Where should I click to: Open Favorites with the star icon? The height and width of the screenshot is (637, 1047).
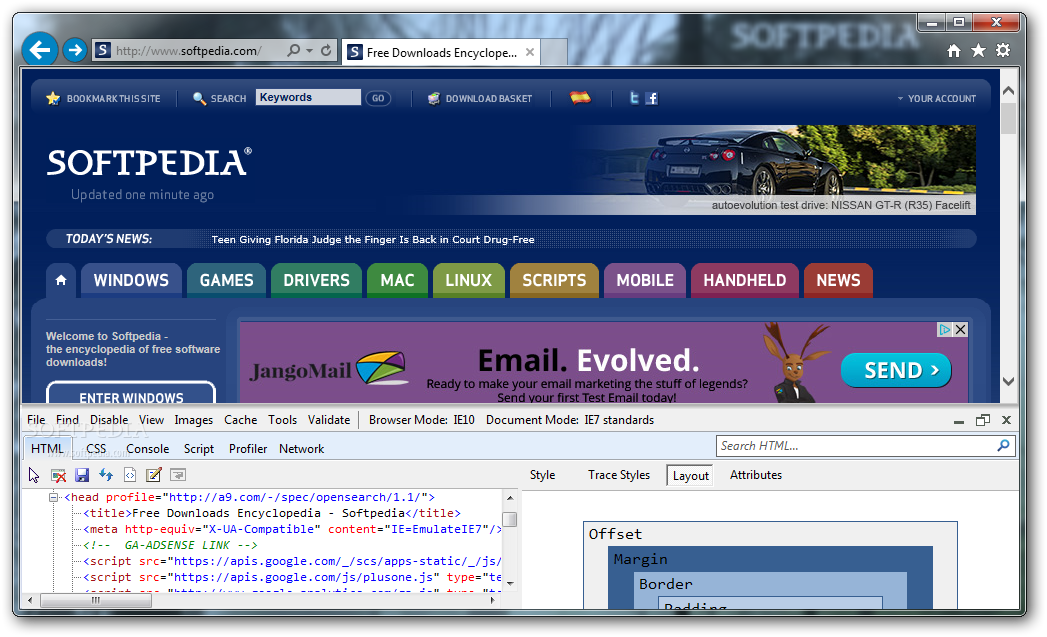pyautogui.click(x=978, y=51)
